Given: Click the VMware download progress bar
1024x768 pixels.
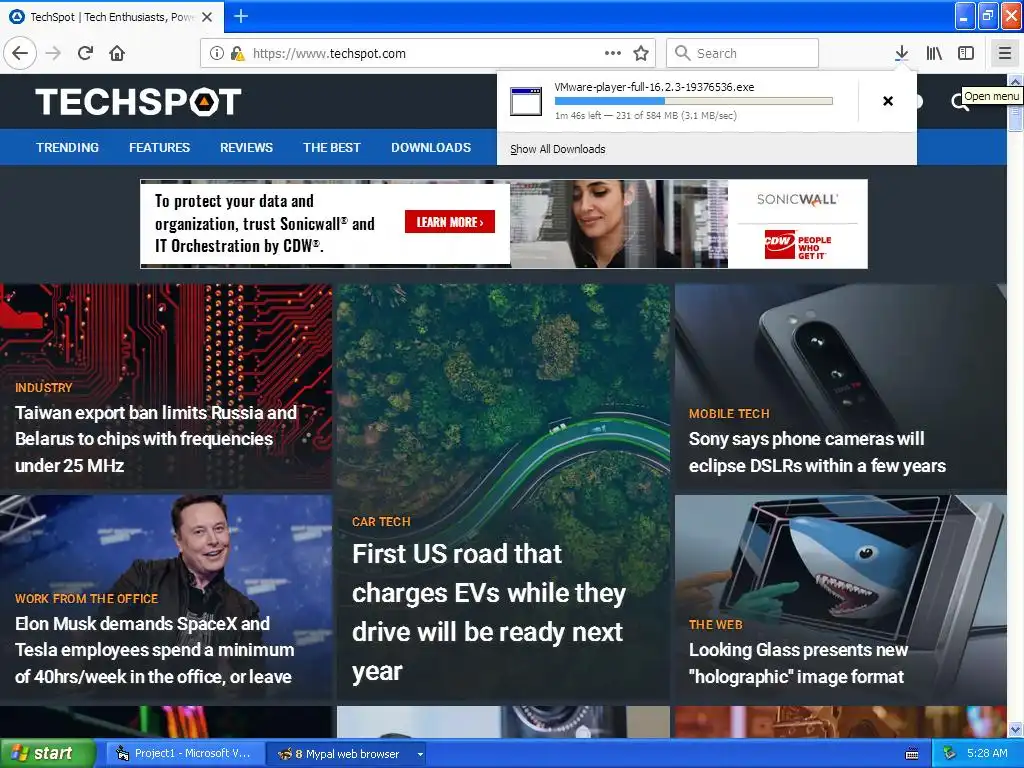Looking at the screenshot, I should pos(694,101).
